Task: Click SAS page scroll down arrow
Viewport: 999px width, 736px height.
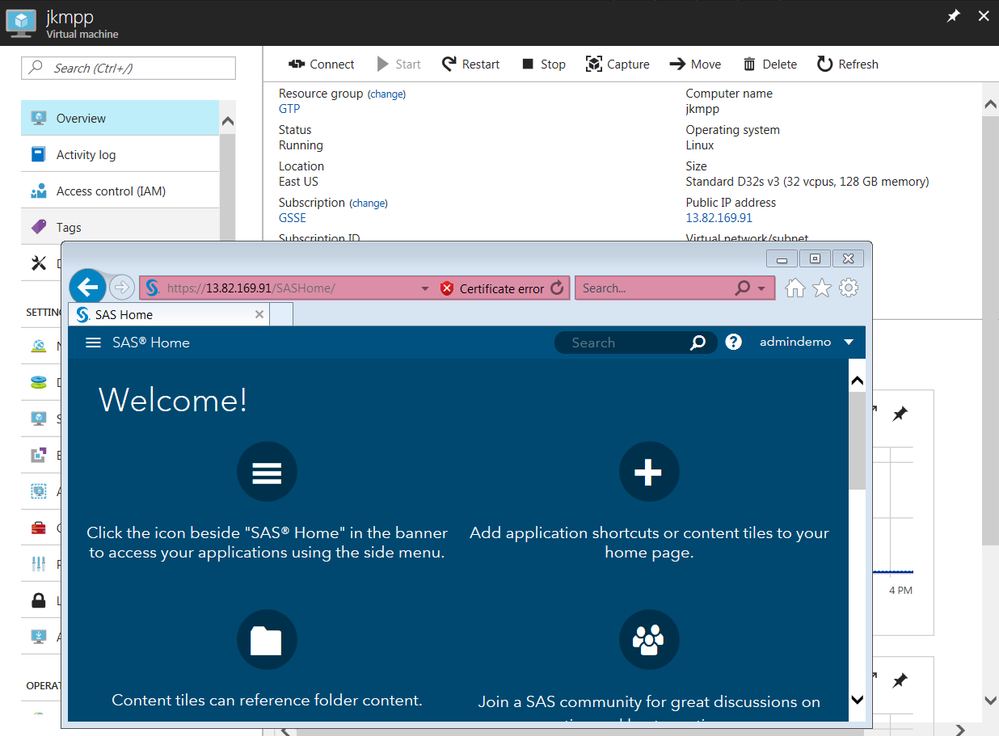Action: tap(858, 700)
